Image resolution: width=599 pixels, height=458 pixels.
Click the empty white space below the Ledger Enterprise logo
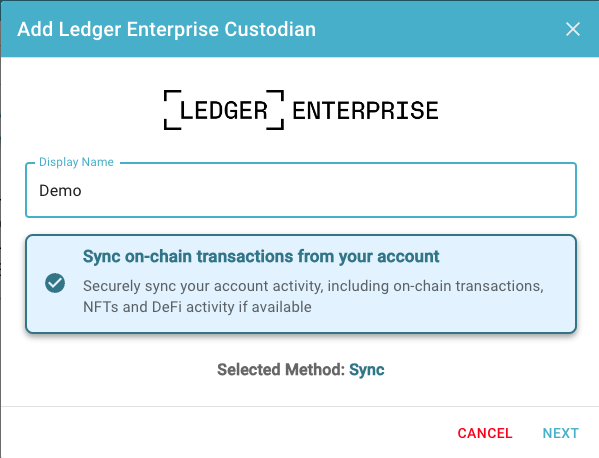(301, 144)
